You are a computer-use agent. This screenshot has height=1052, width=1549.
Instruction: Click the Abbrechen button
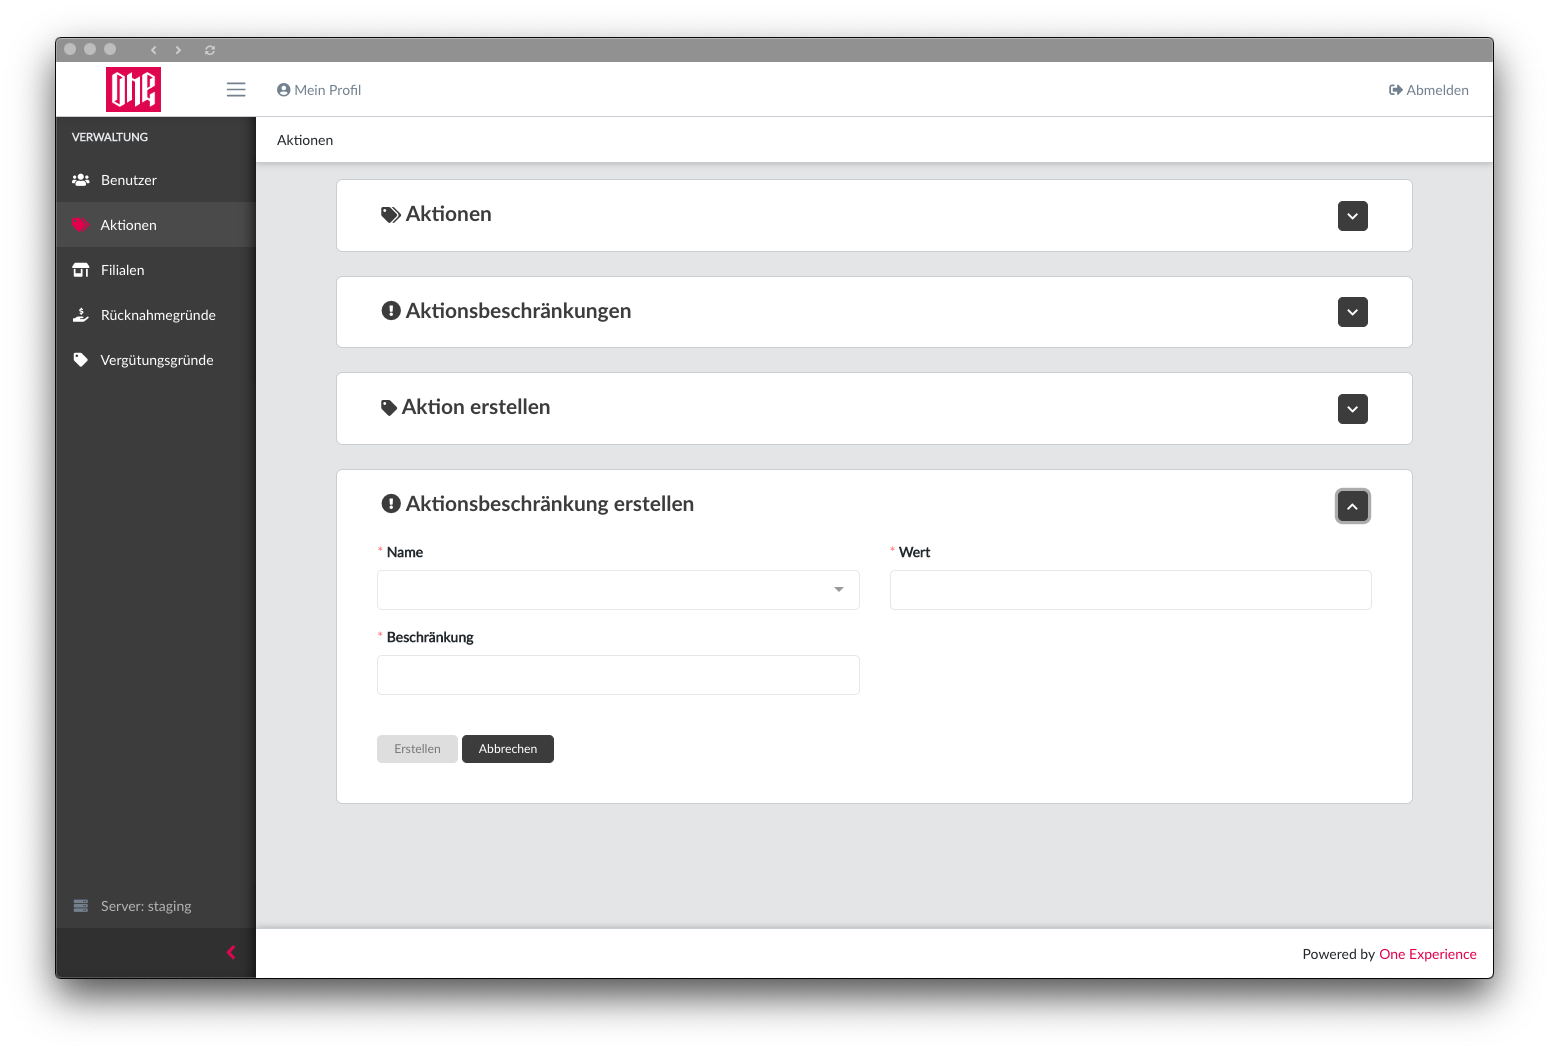[x=508, y=749]
